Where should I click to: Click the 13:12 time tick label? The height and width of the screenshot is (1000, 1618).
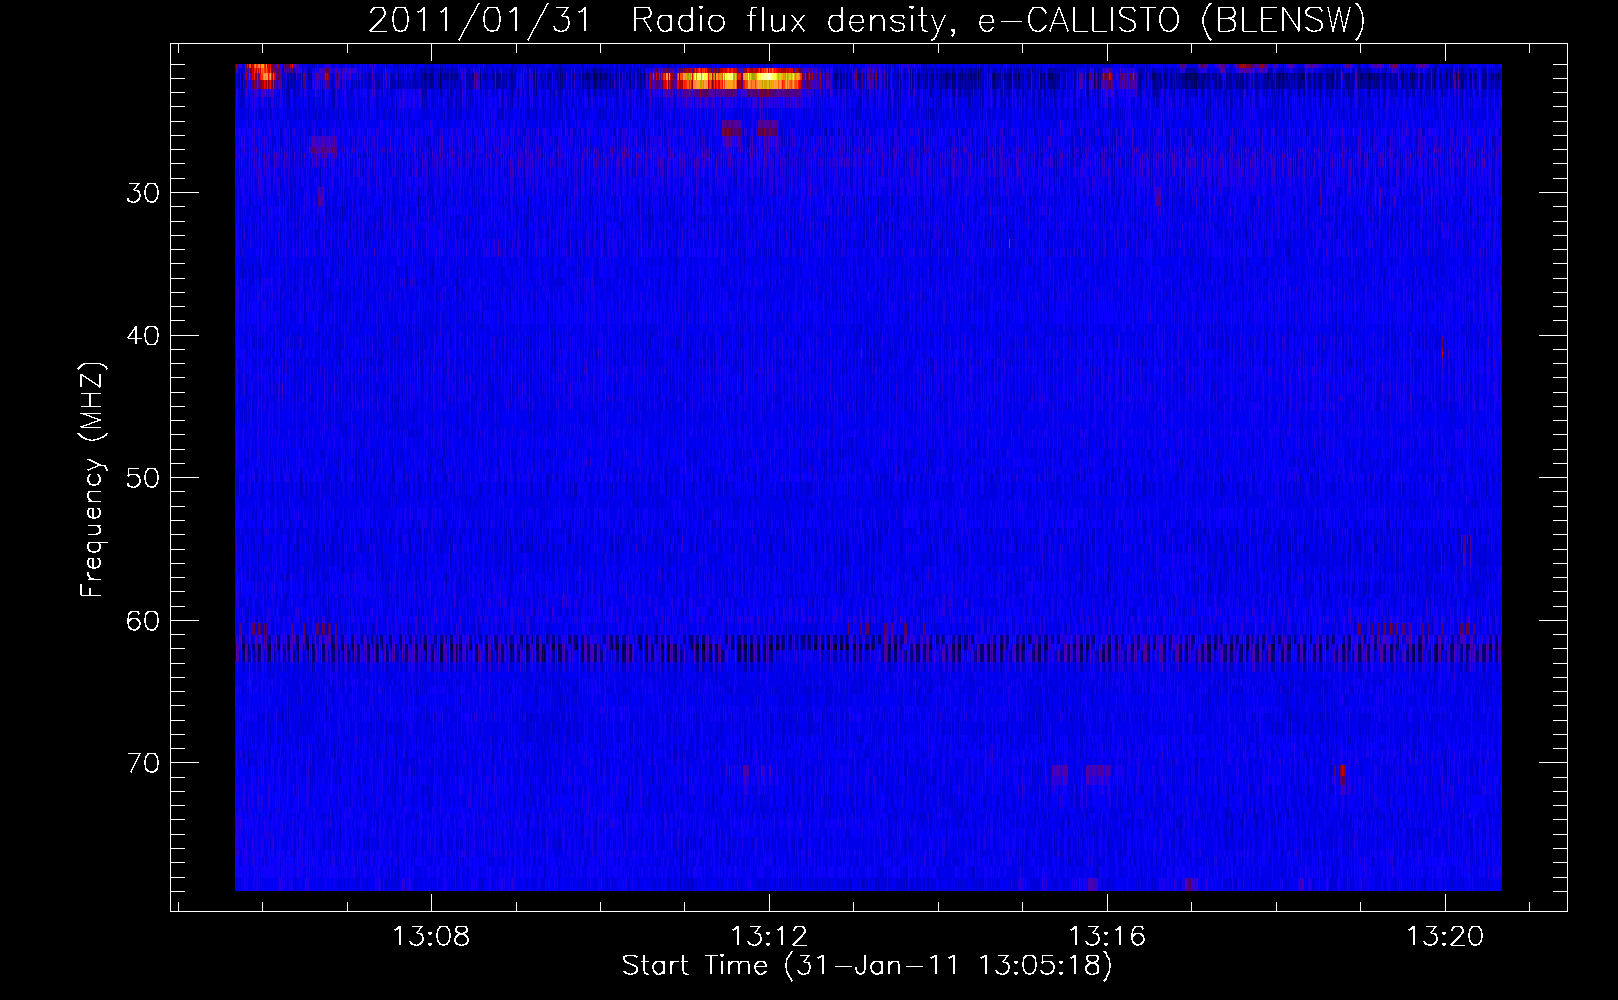coord(769,937)
